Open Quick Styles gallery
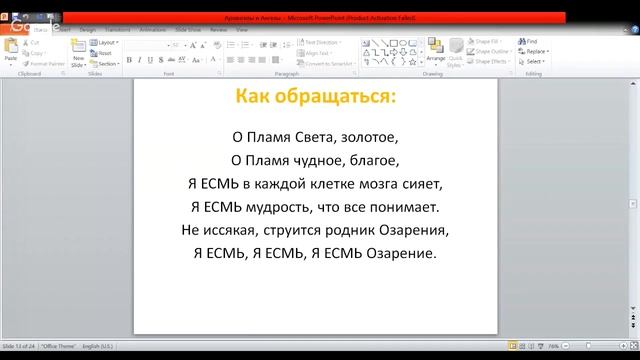The image size is (640, 360). click(x=456, y=53)
